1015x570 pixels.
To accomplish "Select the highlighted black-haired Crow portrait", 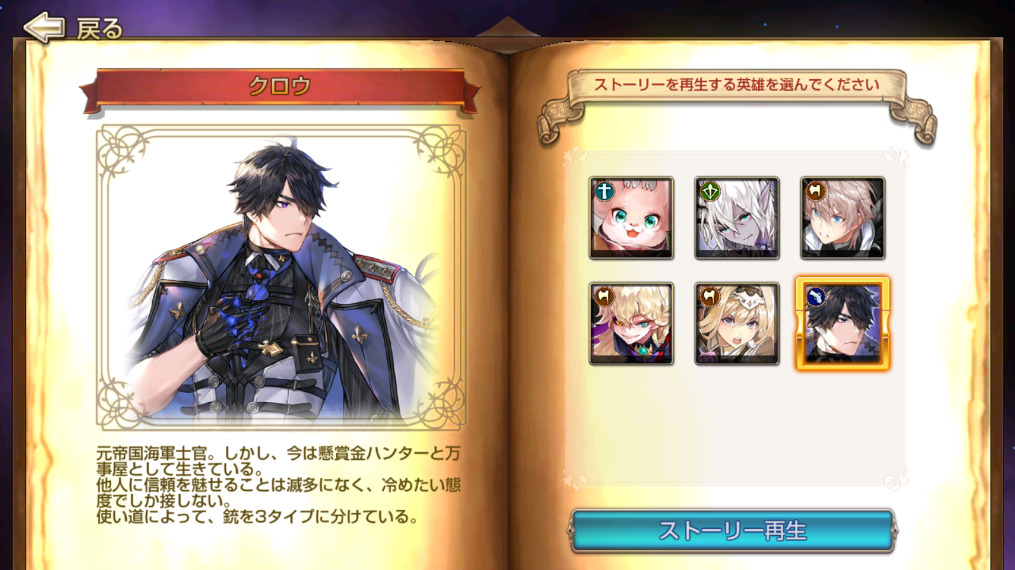I will [x=842, y=323].
